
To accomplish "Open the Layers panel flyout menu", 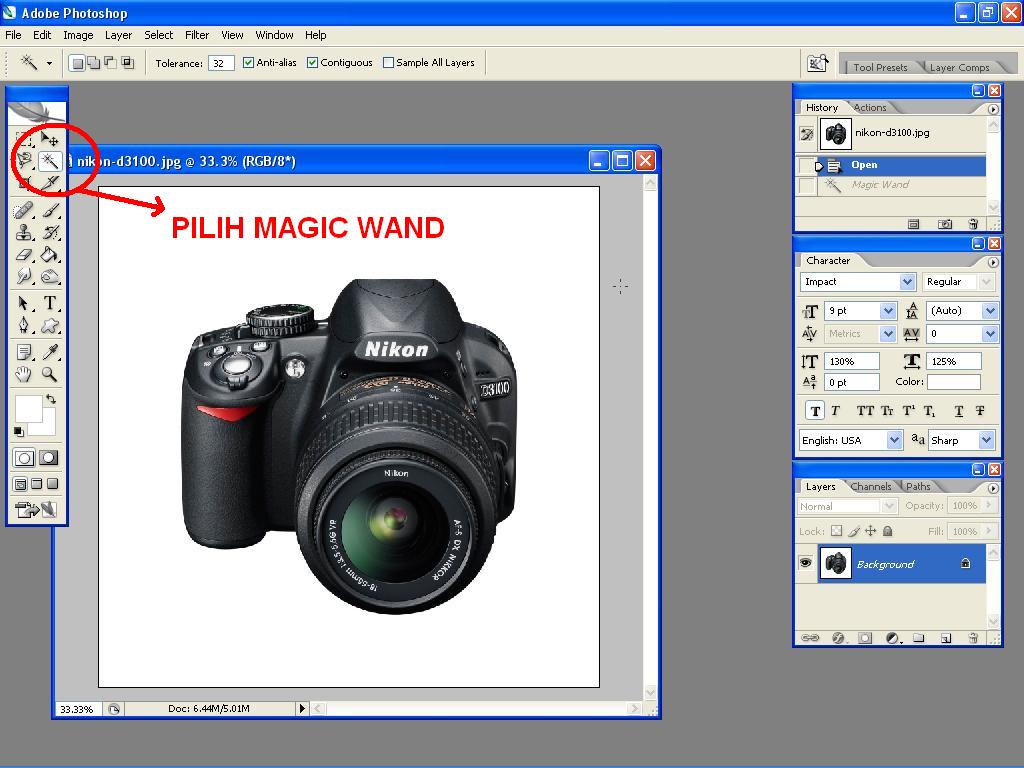I will tap(993, 488).
